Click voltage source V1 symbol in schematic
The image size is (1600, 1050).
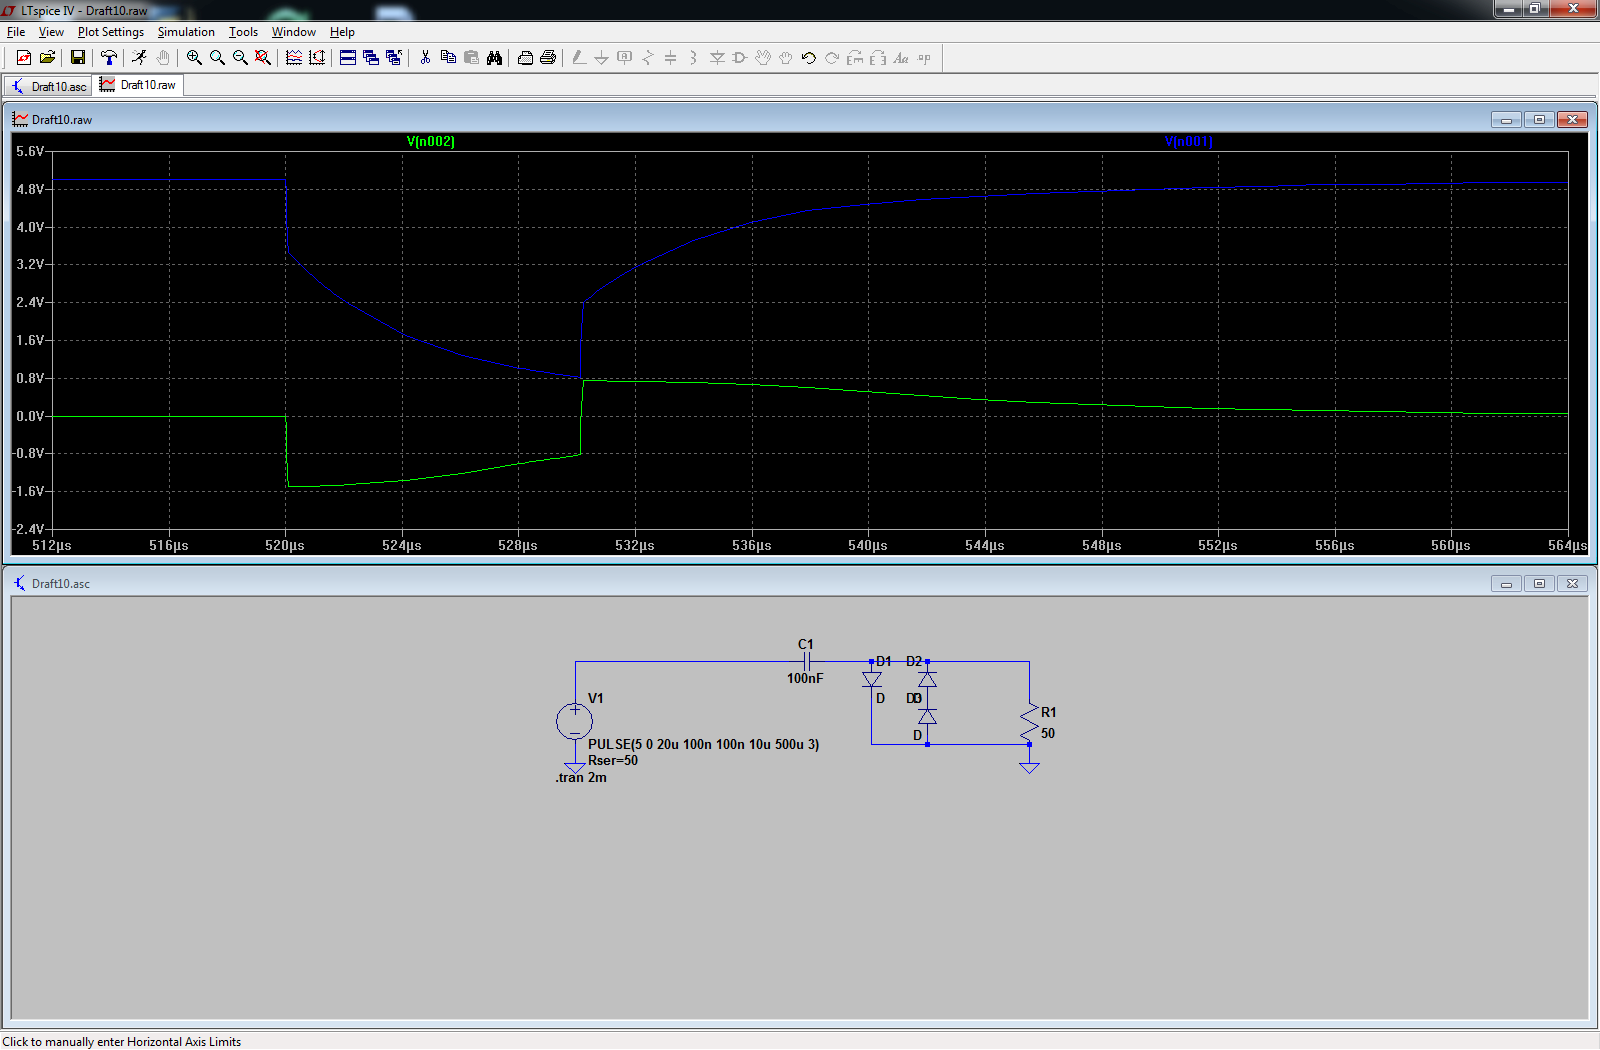tap(575, 721)
